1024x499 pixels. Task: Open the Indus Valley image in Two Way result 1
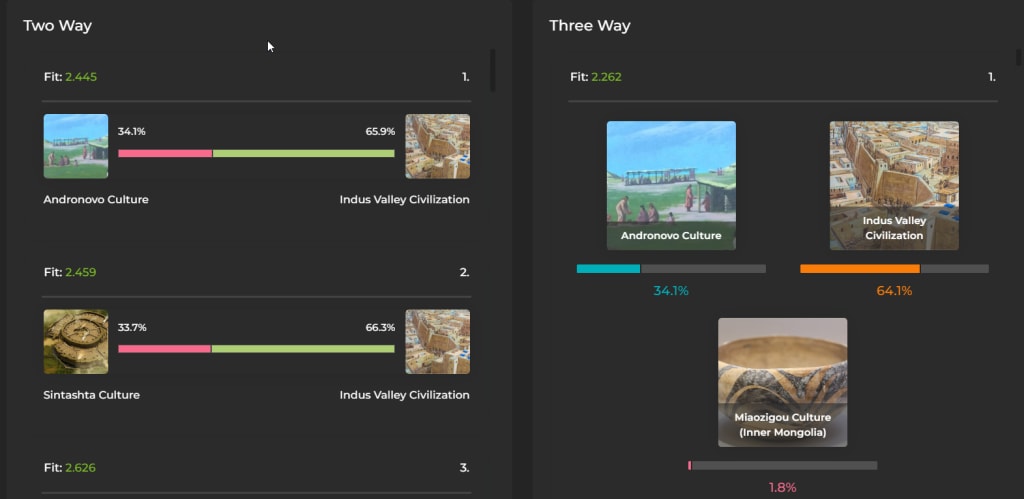click(x=437, y=146)
